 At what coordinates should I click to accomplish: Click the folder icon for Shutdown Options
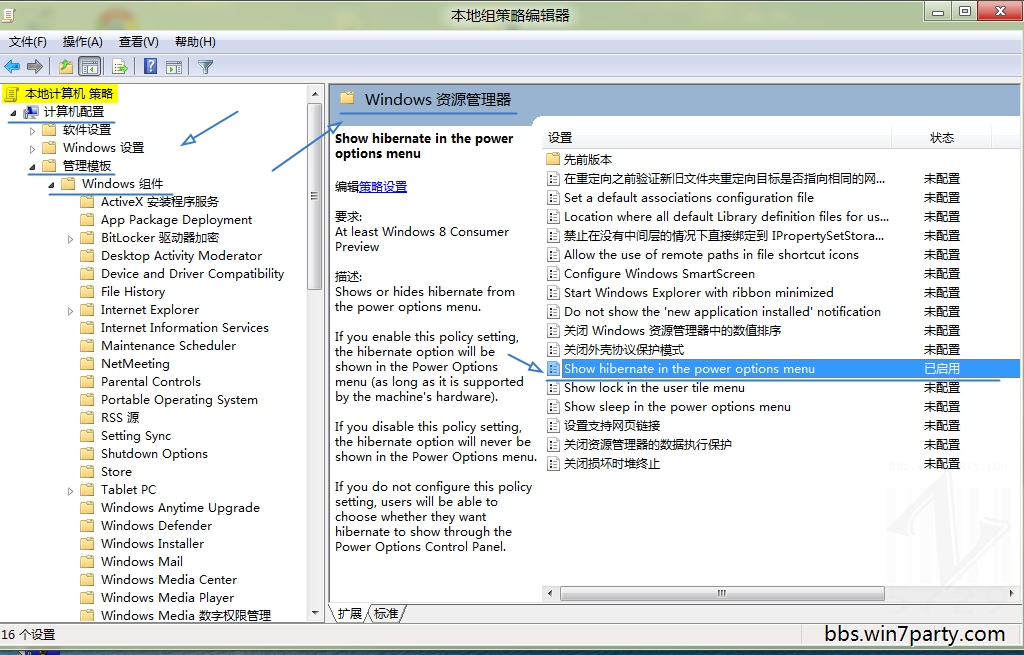87,453
